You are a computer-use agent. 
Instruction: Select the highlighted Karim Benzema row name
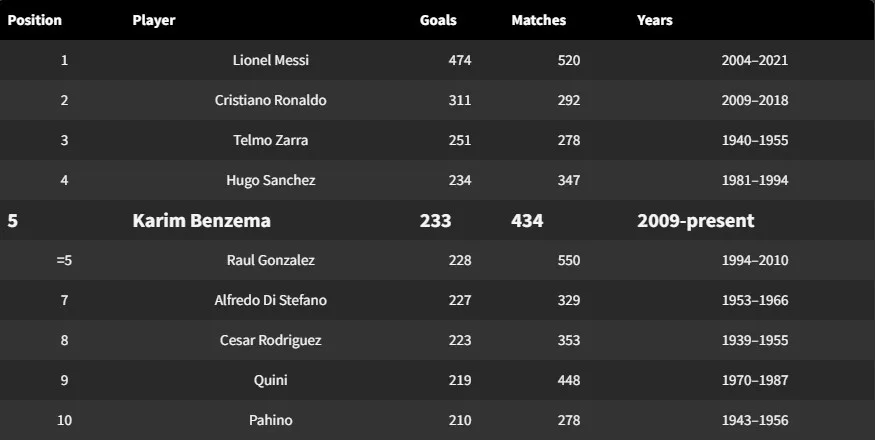(201, 221)
